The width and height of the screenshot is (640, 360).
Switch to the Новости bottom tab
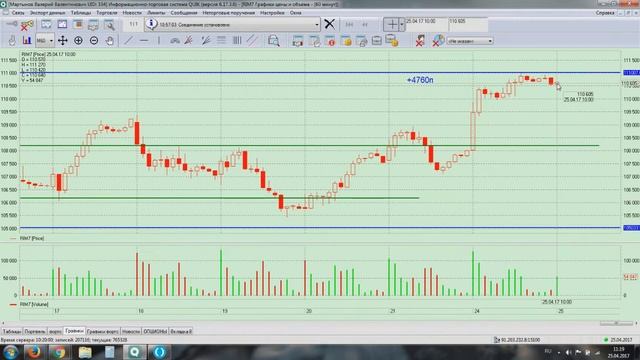coord(131,331)
